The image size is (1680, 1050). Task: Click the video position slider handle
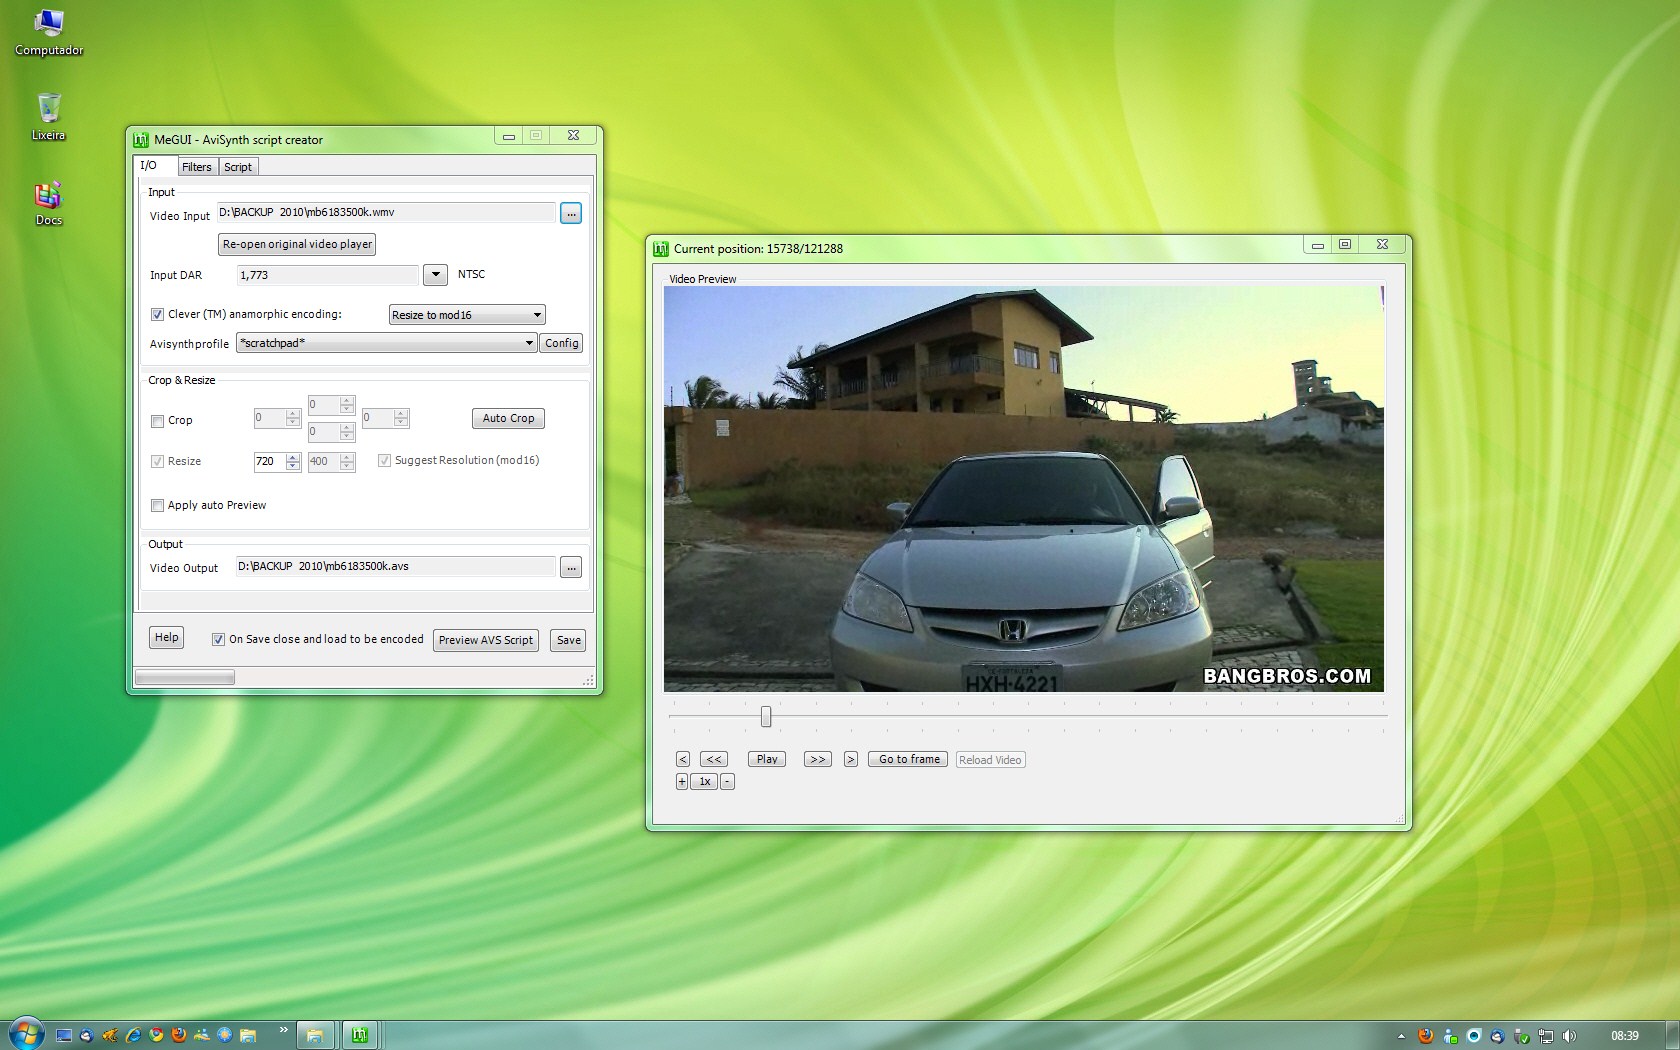[766, 716]
